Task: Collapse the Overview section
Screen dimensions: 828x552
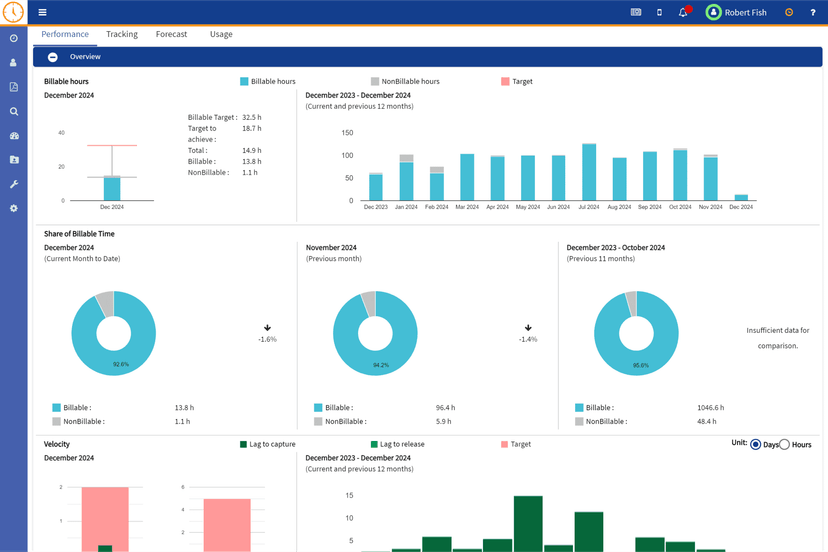Action: (x=53, y=57)
